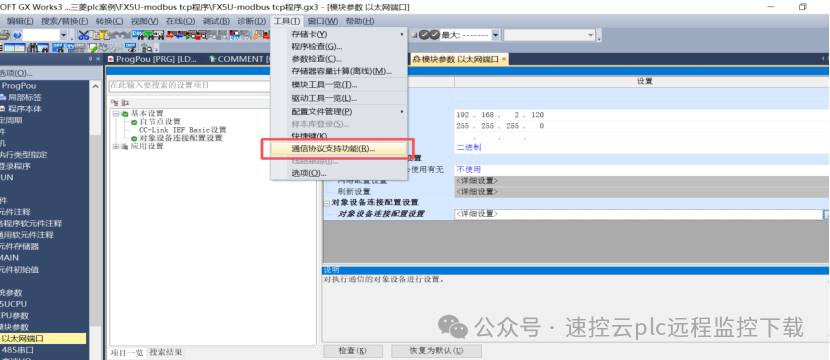The image size is (830, 360).
Task: Click the 工具(T) menu
Action: (287, 21)
